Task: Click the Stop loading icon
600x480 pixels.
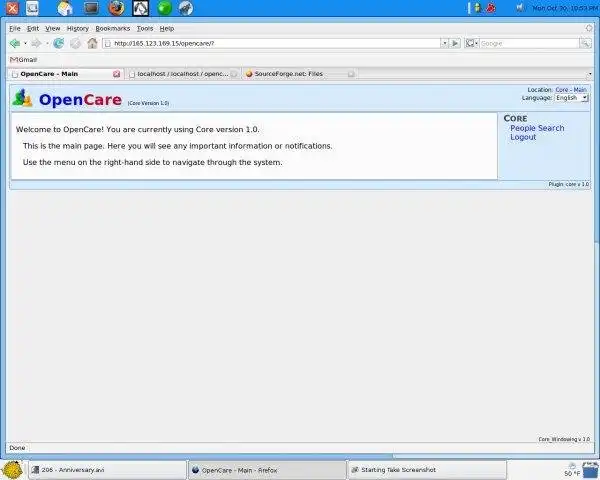Action: tap(75, 44)
